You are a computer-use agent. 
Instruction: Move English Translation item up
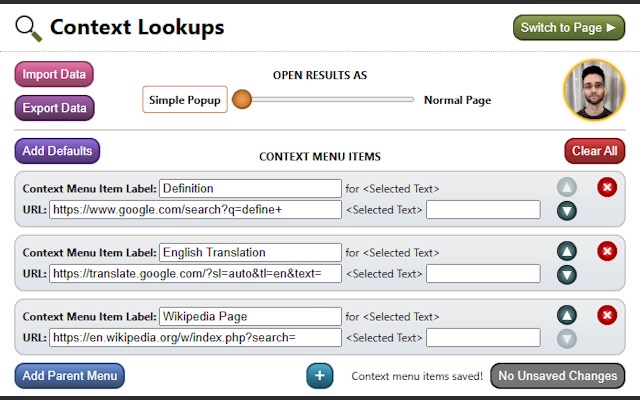point(567,251)
